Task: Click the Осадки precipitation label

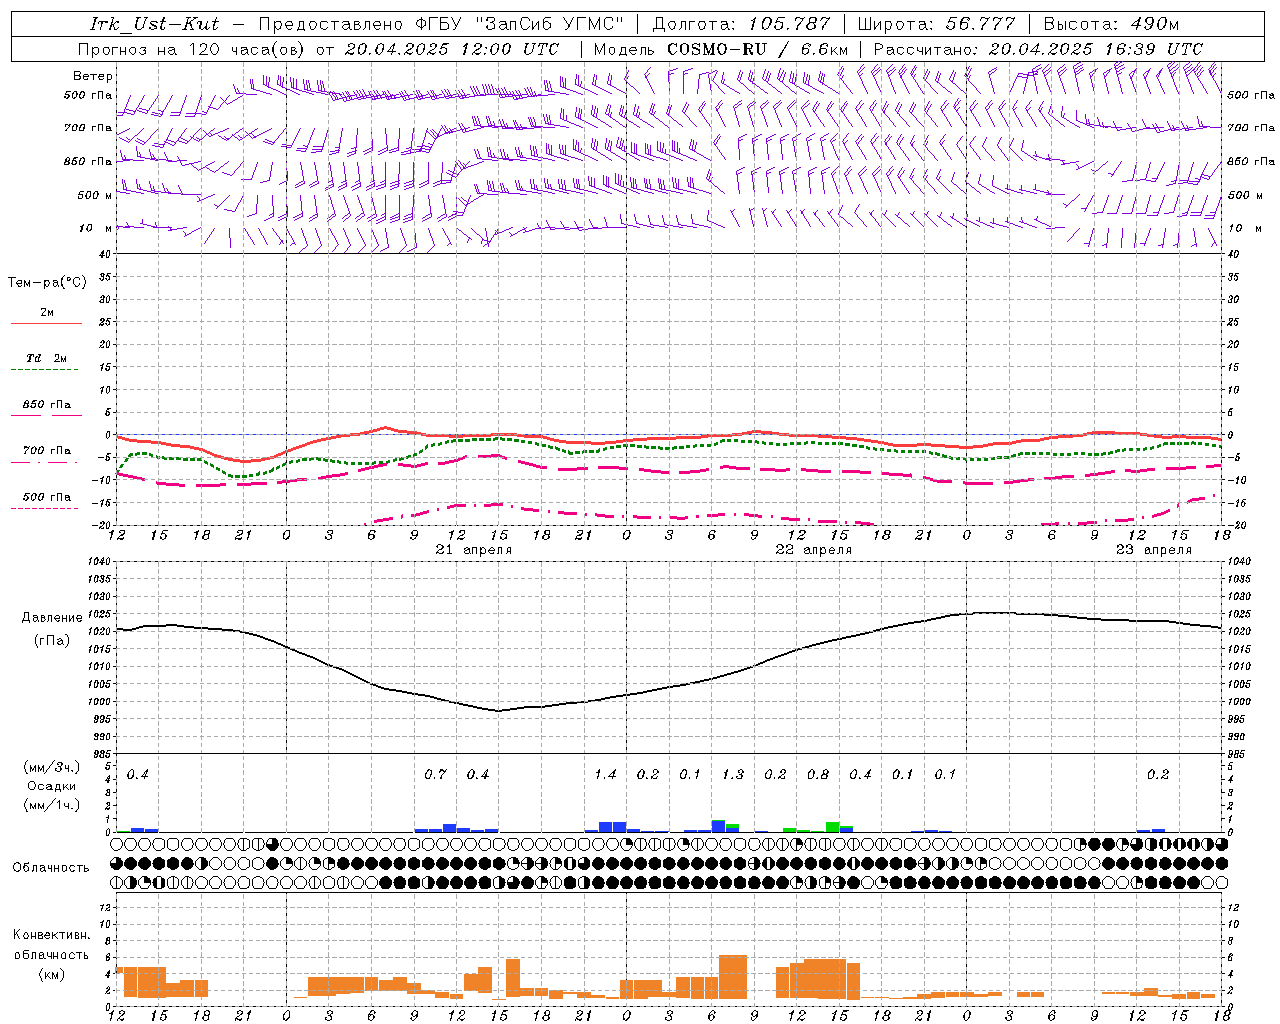Action: point(52,786)
